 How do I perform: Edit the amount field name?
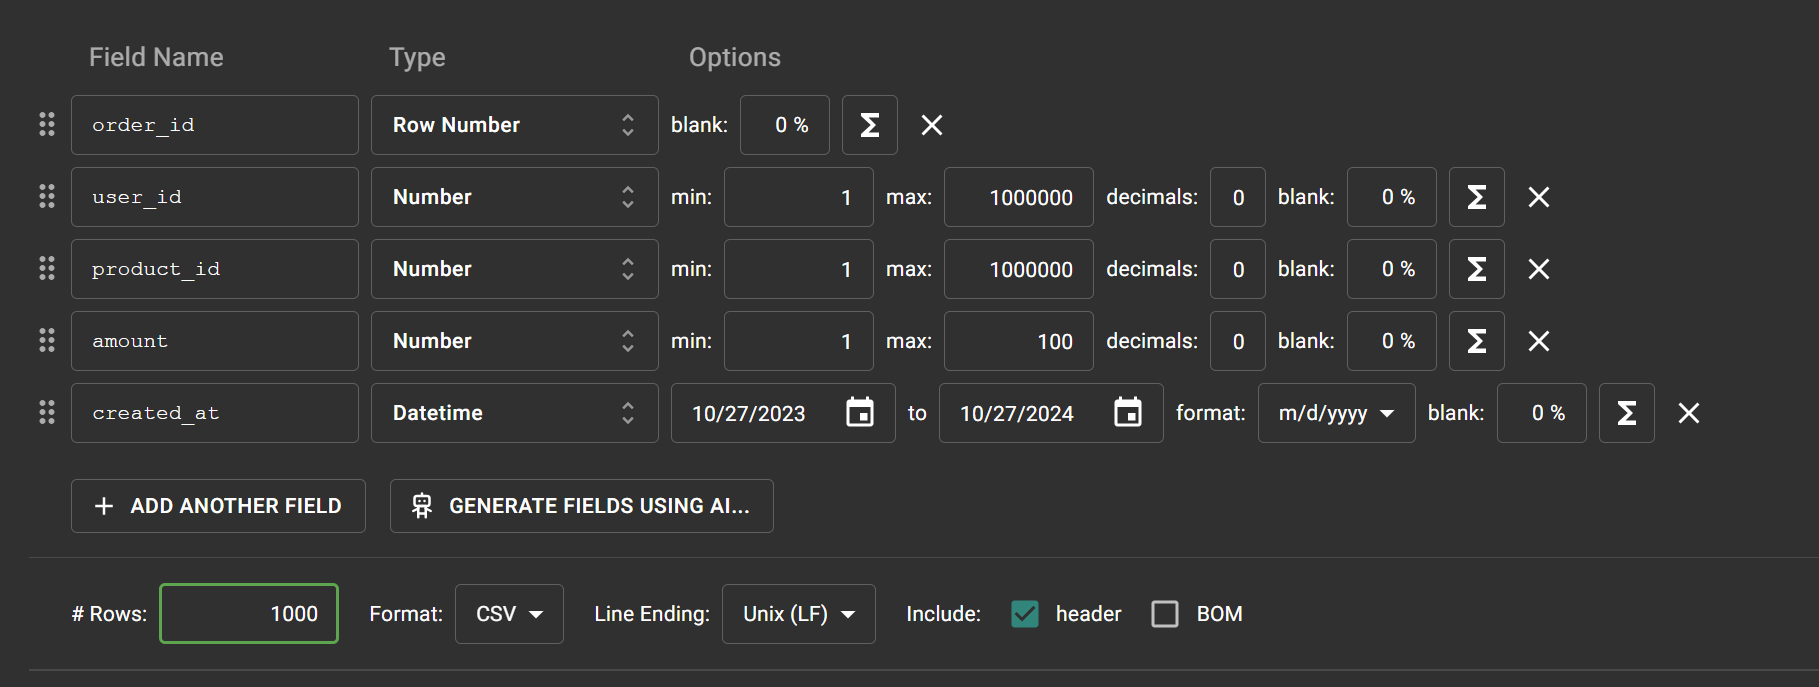pos(215,341)
